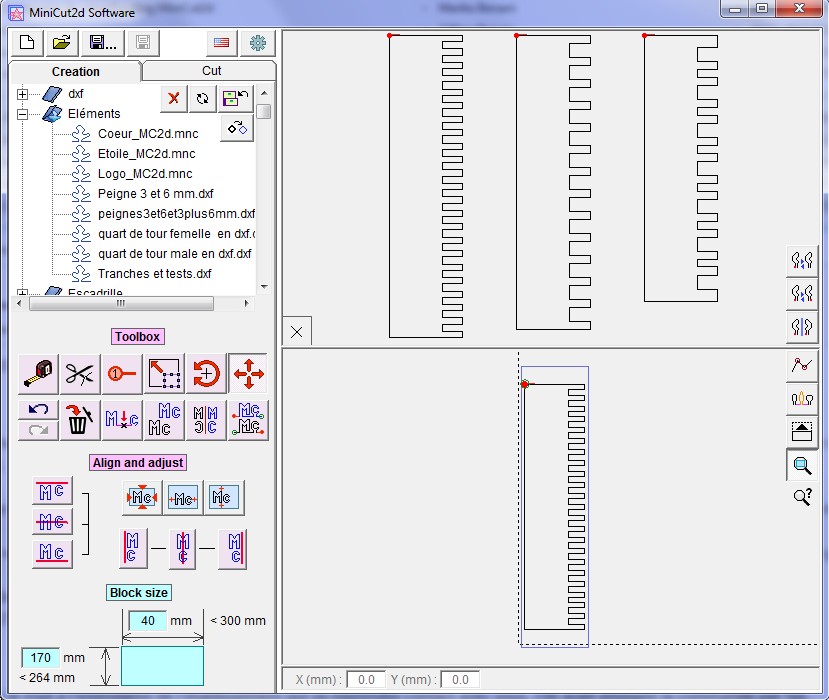Click the X (mm) coordinate field
This screenshot has height=700, width=829.
point(366,679)
